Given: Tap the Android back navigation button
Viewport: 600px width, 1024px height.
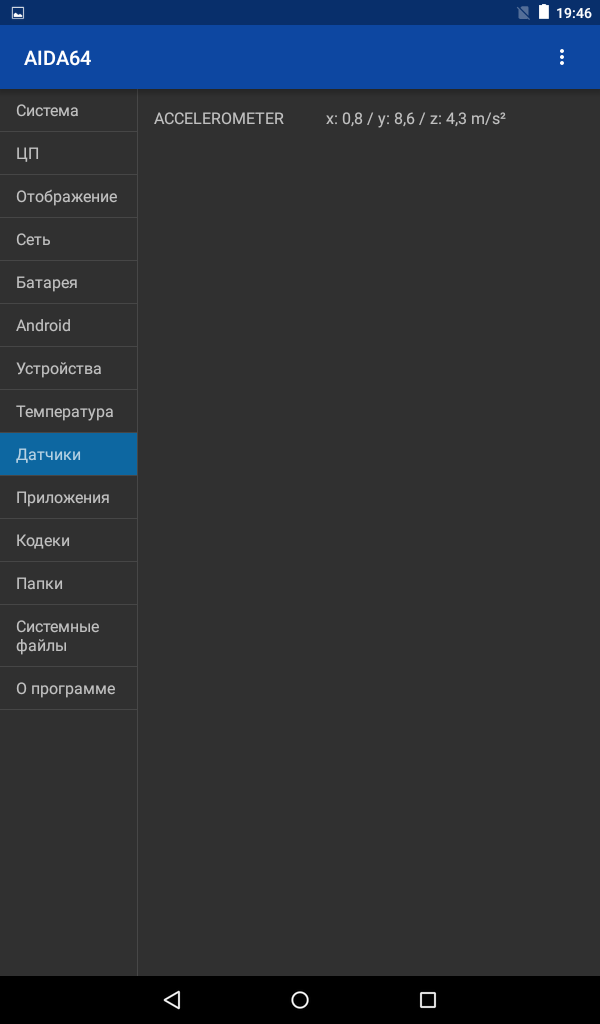Looking at the screenshot, I should pos(172,999).
